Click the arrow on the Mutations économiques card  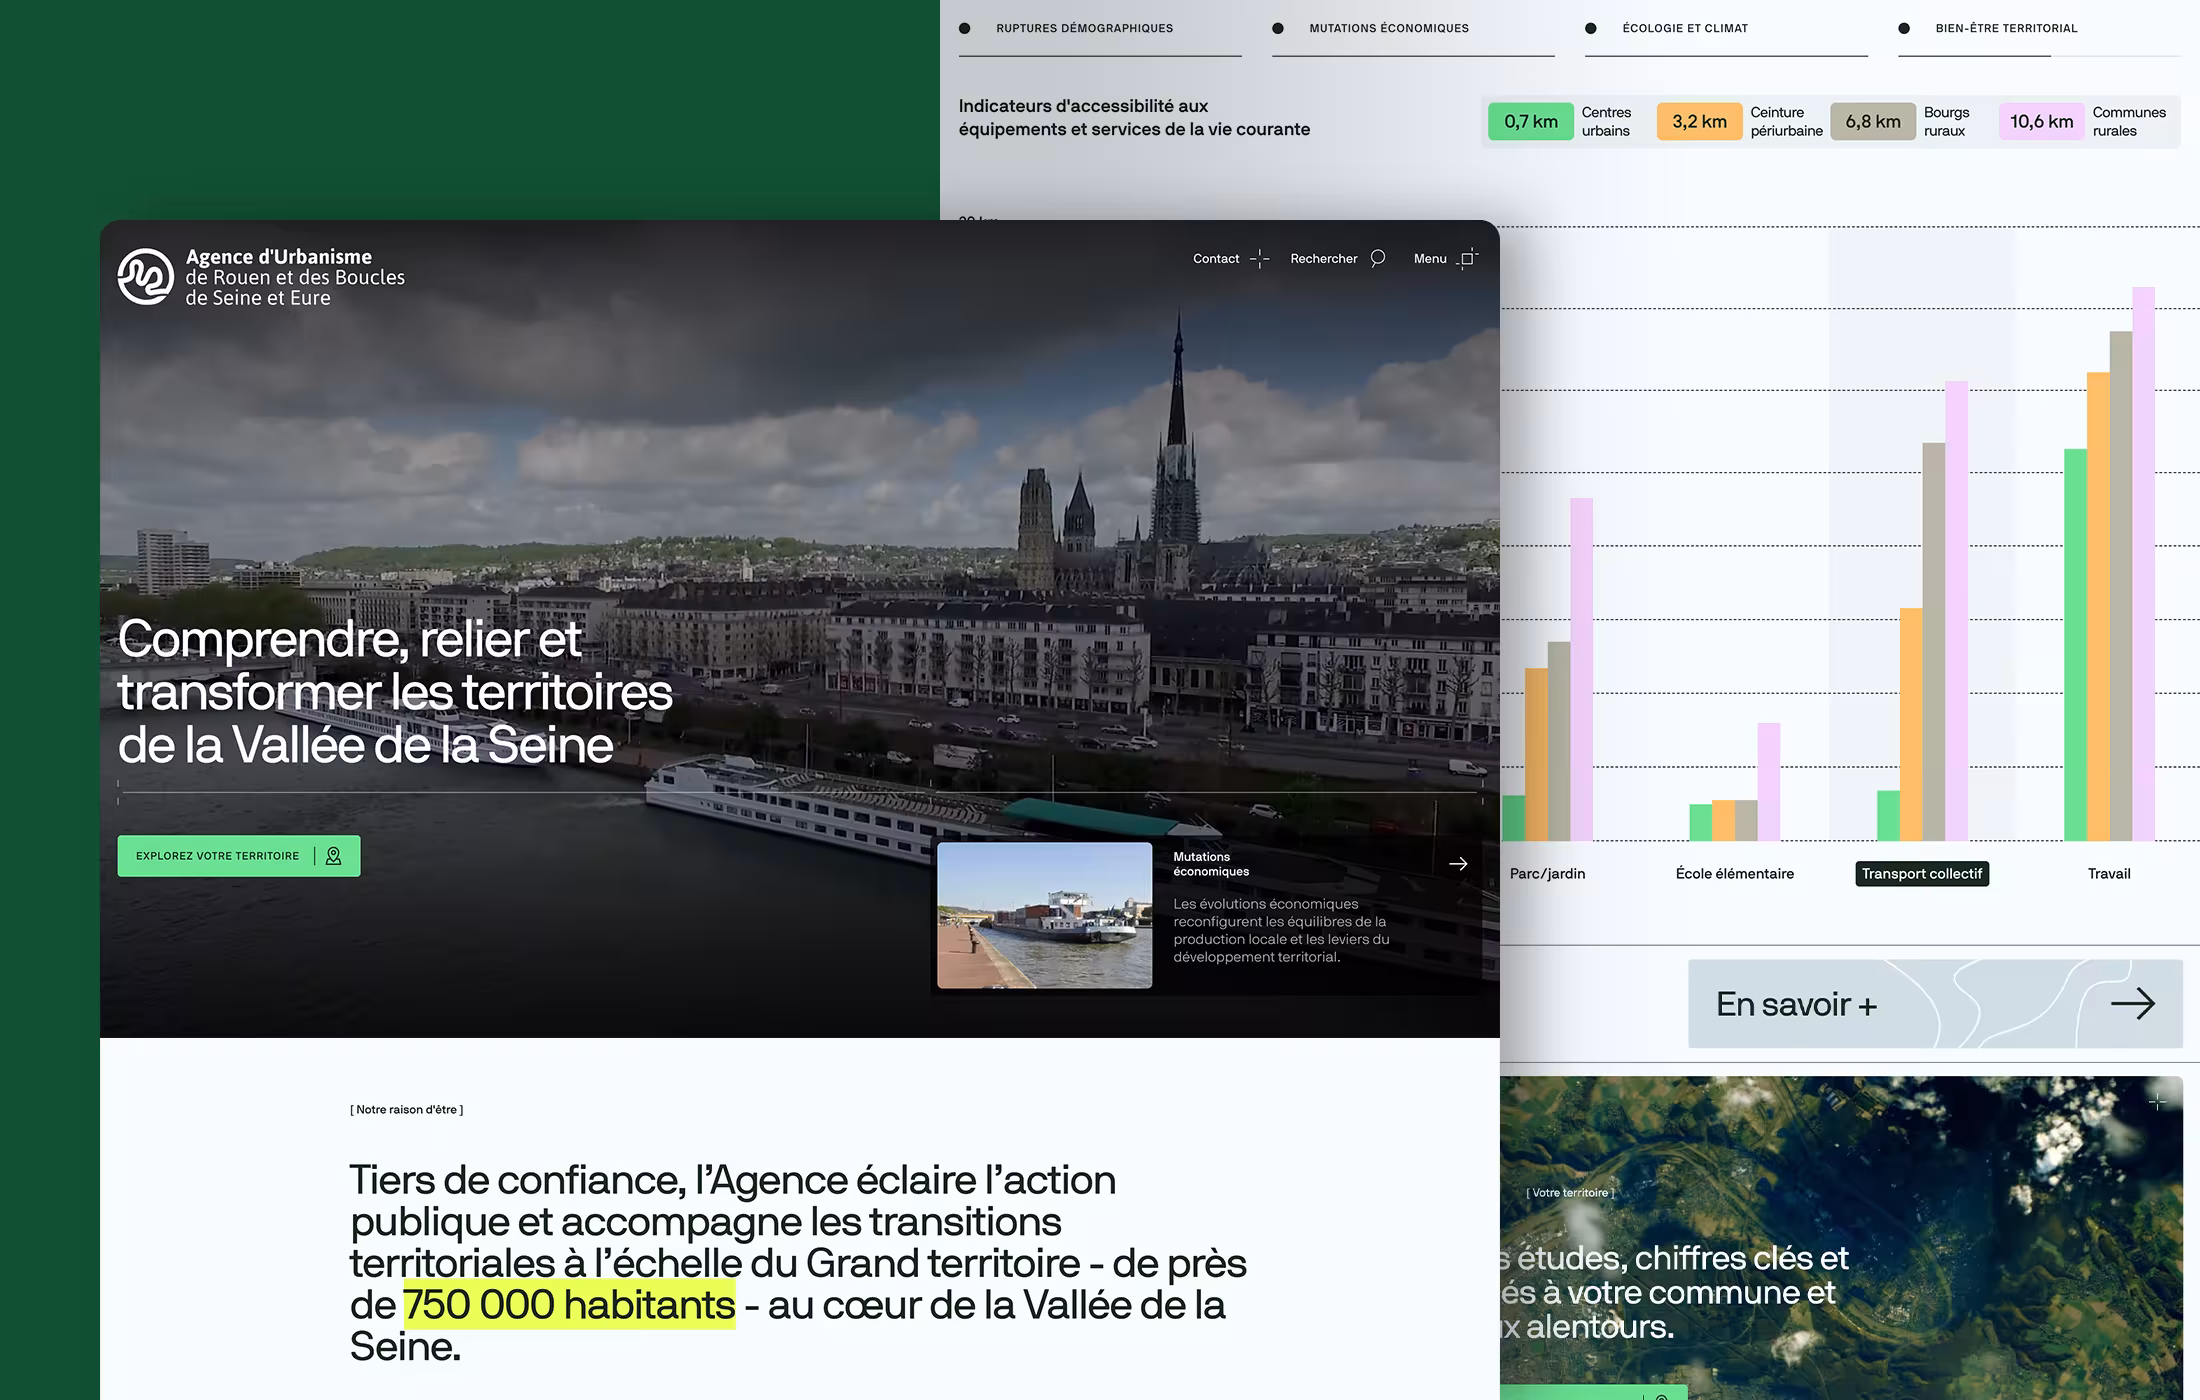pyautogui.click(x=1458, y=864)
